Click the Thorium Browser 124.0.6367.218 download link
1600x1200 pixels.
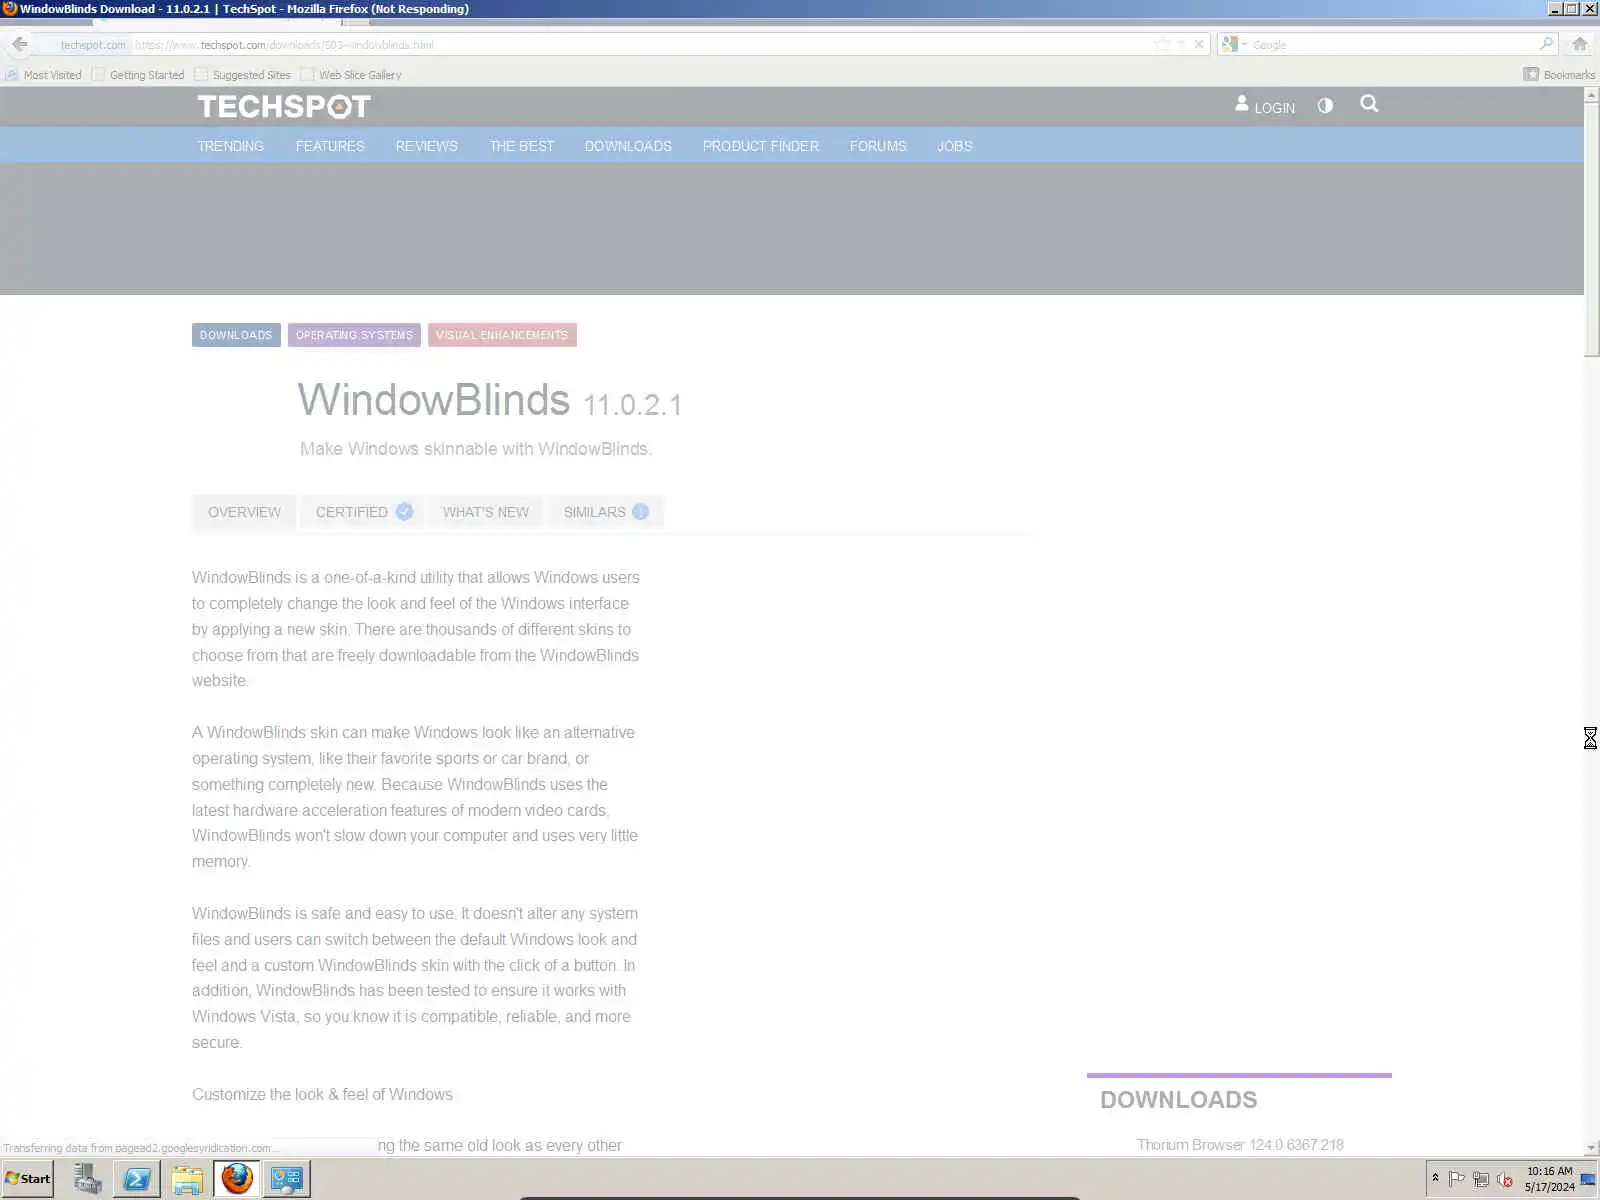click(x=1240, y=1145)
